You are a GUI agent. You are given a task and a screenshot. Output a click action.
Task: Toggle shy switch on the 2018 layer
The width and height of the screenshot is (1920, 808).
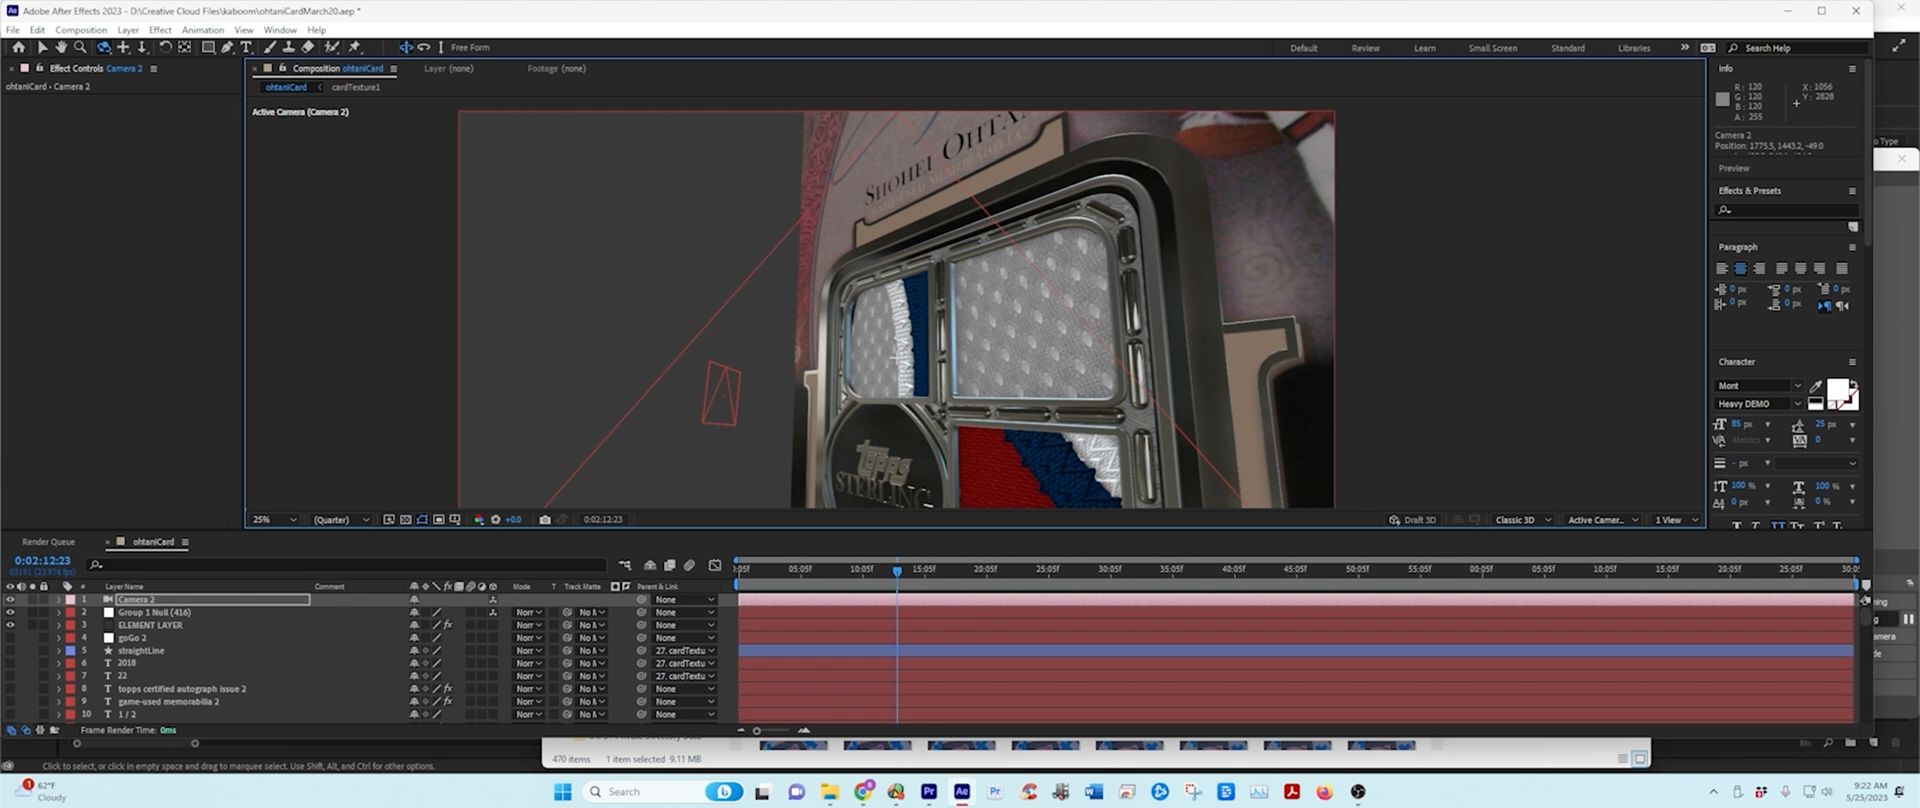(x=414, y=663)
